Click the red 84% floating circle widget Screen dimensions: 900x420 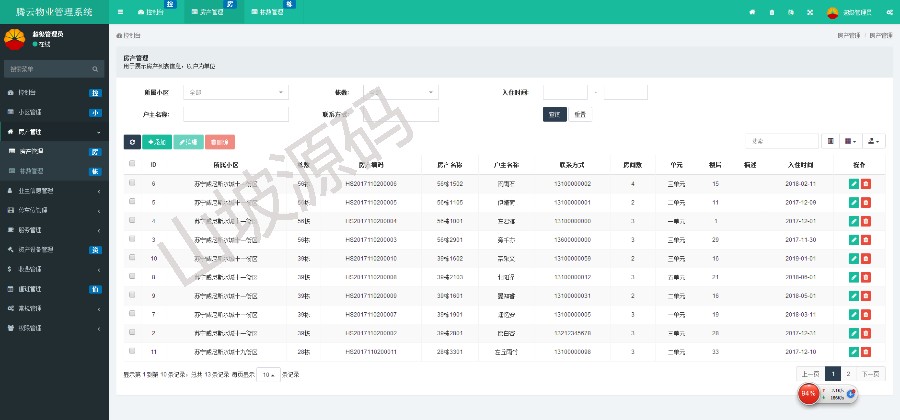pyautogui.click(x=808, y=394)
